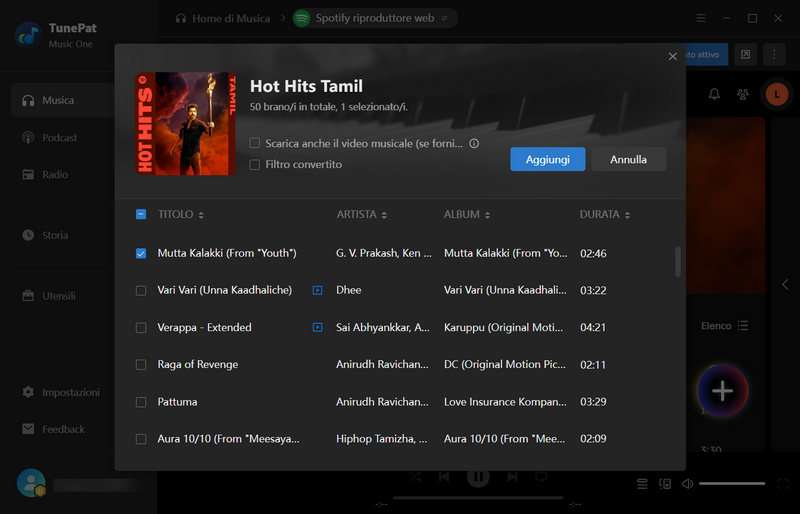
Task: Click the round plus add button
Action: tap(722, 391)
